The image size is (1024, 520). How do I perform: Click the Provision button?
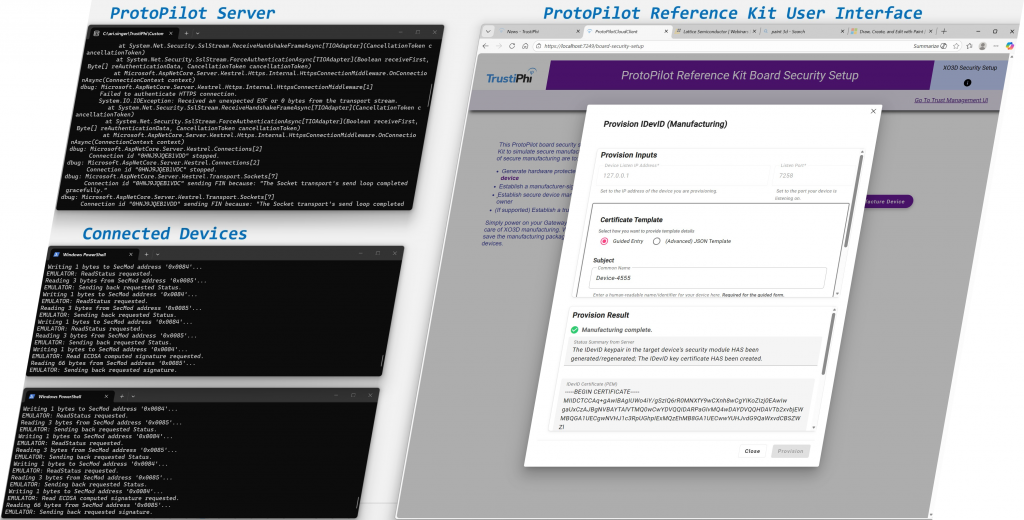pos(790,451)
